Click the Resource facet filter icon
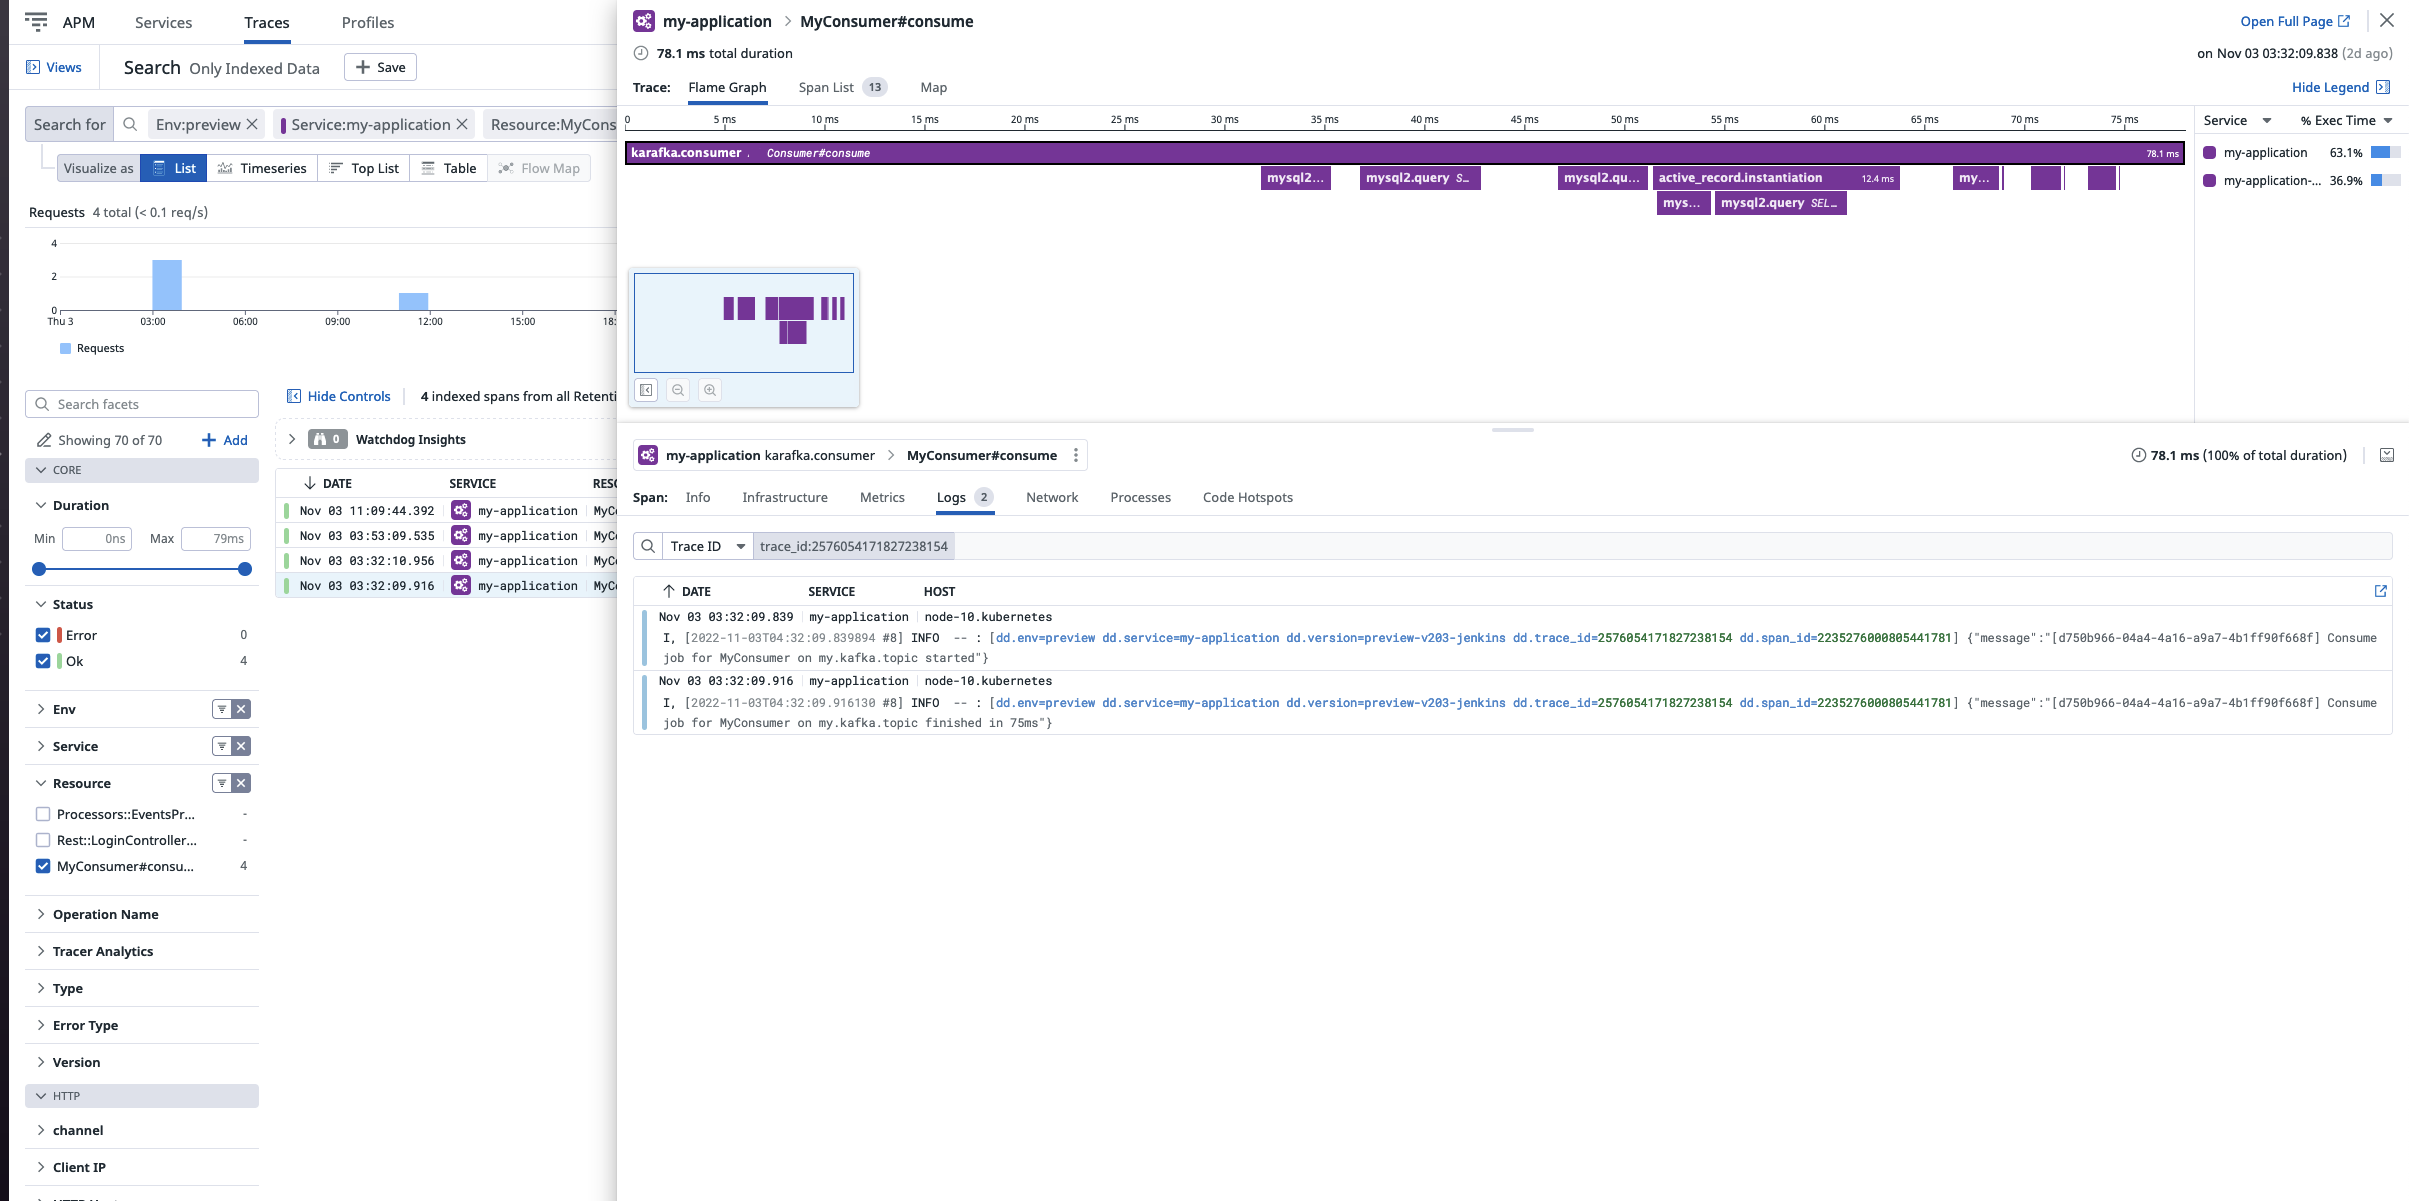Viewport: 2409px width, 1201px height. (222, 783)
